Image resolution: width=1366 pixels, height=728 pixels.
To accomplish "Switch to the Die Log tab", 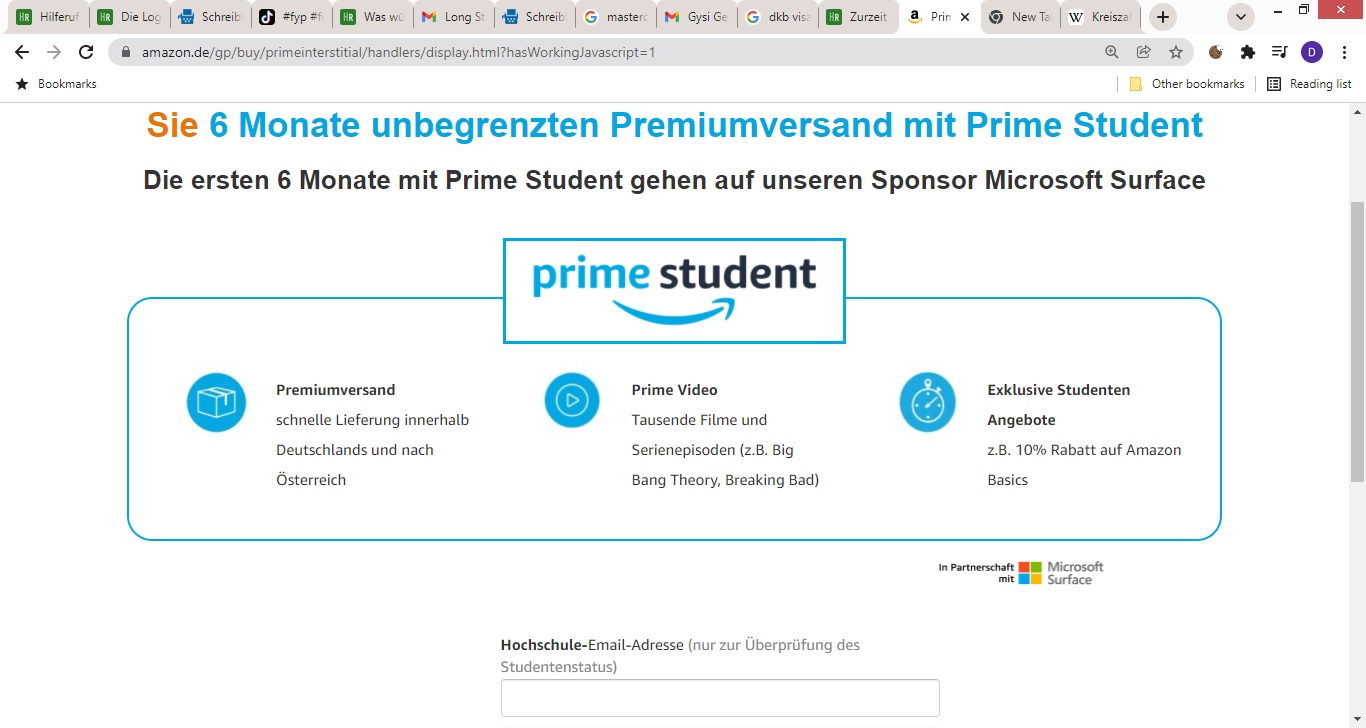I will [129, 17].
